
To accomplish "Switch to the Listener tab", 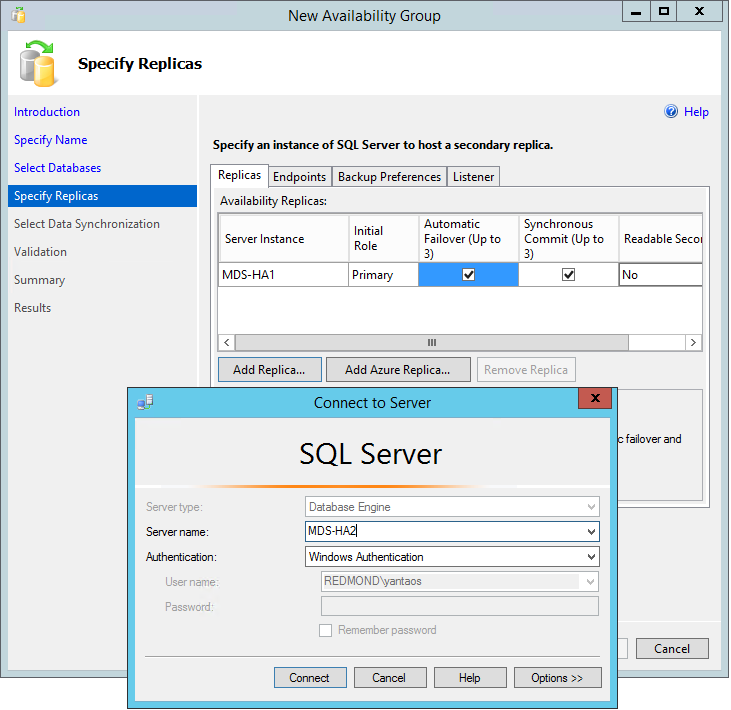I will pyautogui.click(x=473, y=177).
